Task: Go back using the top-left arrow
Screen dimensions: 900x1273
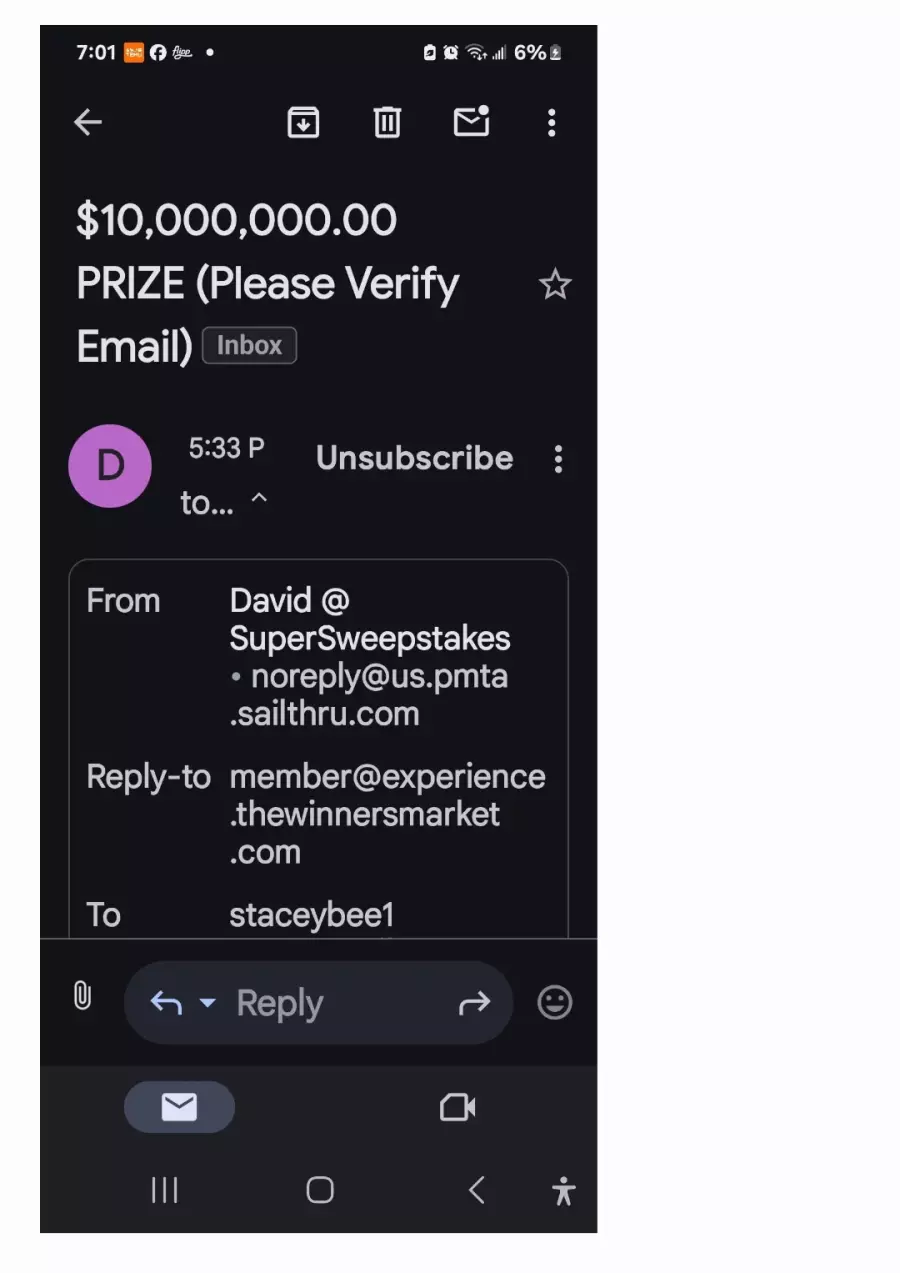Action: pos(88,122)
